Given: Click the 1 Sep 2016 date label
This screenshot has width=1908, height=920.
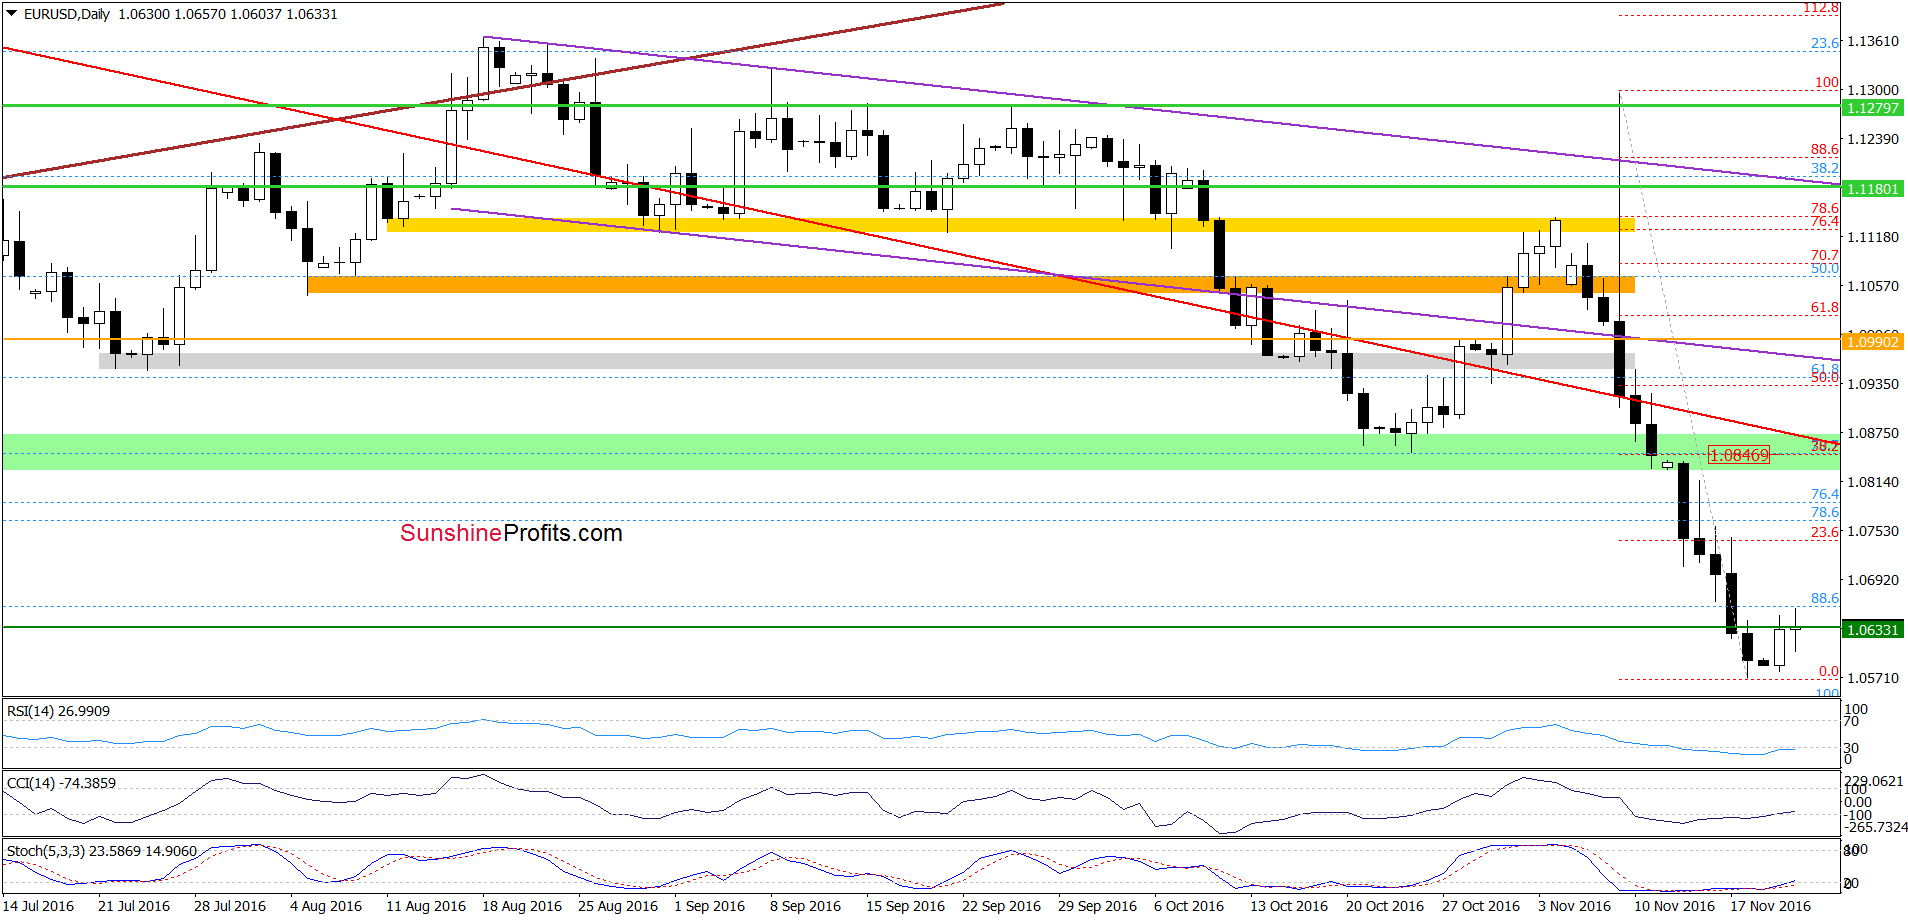Looking at the screenshot, I should [709, 906].
